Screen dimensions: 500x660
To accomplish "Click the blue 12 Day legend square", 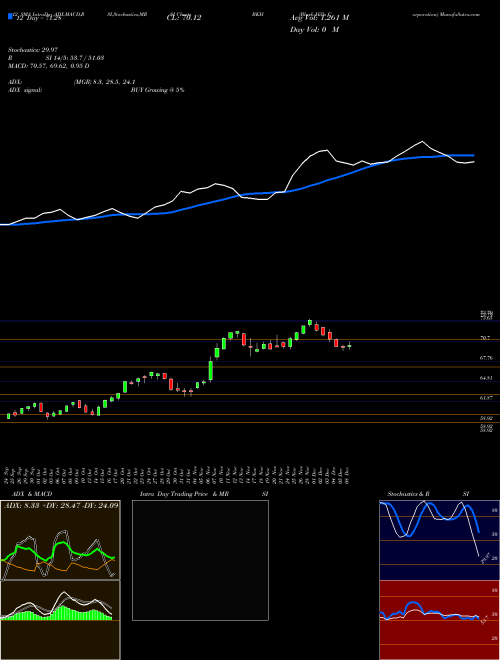I will point(11,17).
